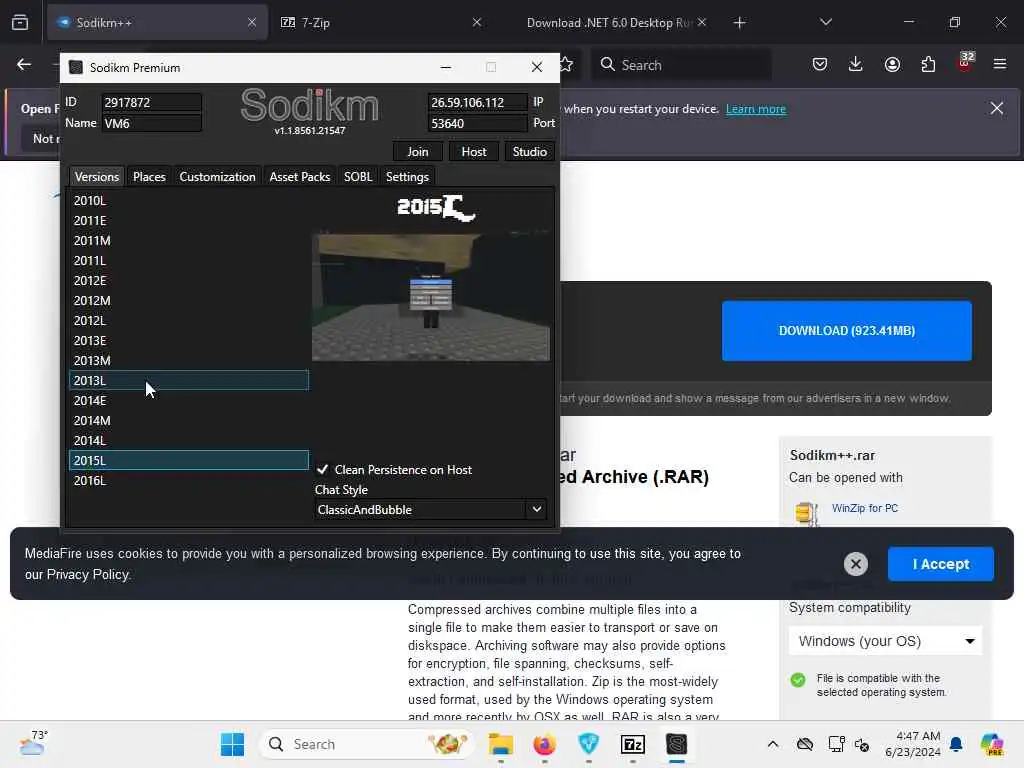Click I Accept on cookie banner

coord(940,564)
